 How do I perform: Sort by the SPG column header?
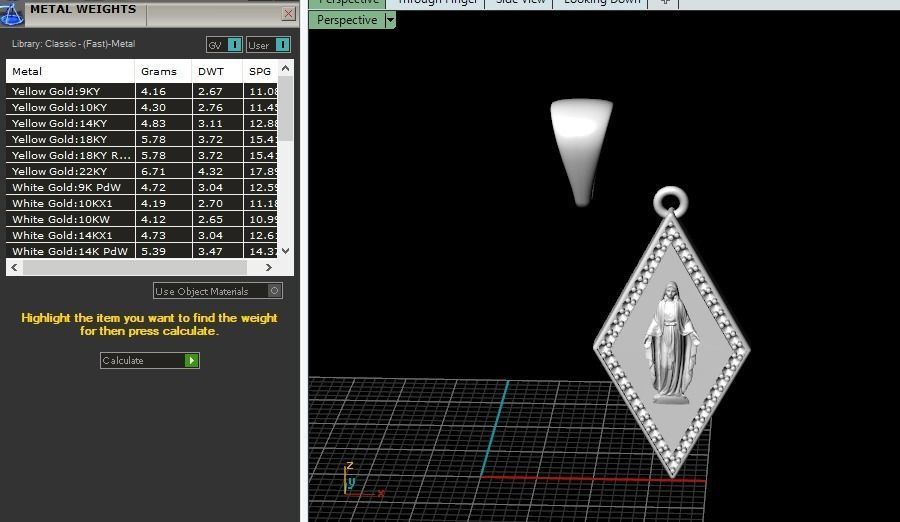[261, 71]
